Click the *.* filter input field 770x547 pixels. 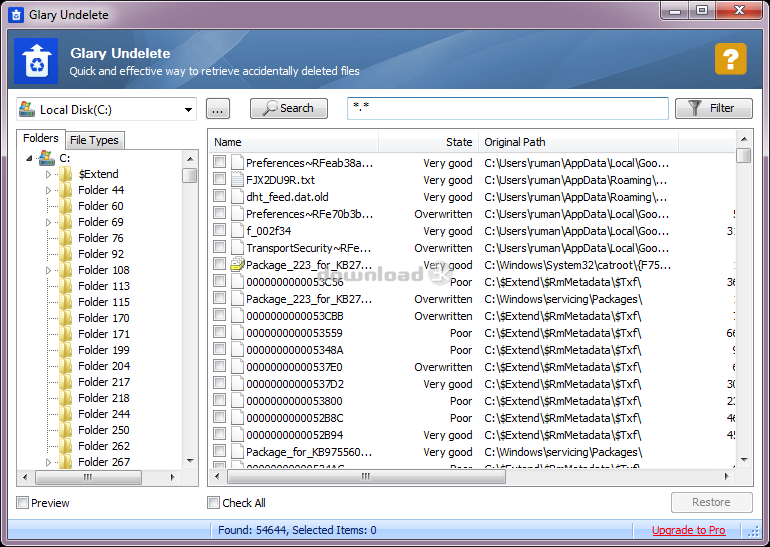pyautogui.click(x=508, y=108)
